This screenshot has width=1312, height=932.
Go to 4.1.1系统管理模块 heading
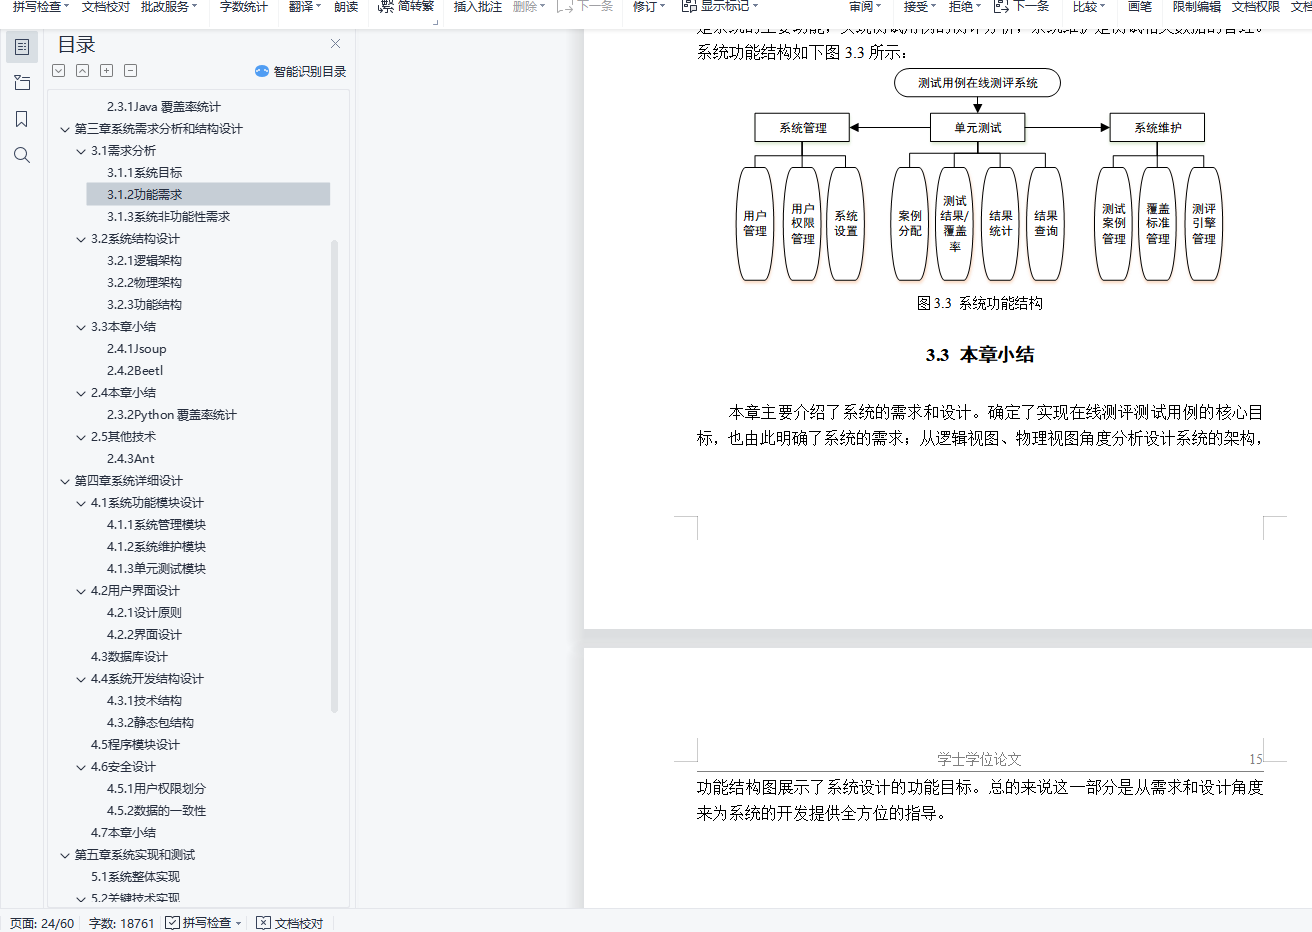[x=157, y=525]
